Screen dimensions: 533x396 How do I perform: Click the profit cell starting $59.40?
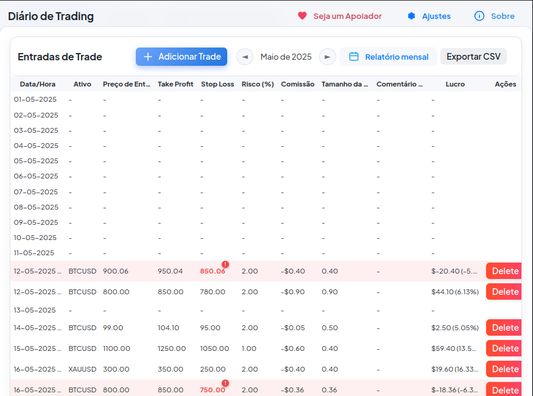pyautogui.click(x=454, y=348)
